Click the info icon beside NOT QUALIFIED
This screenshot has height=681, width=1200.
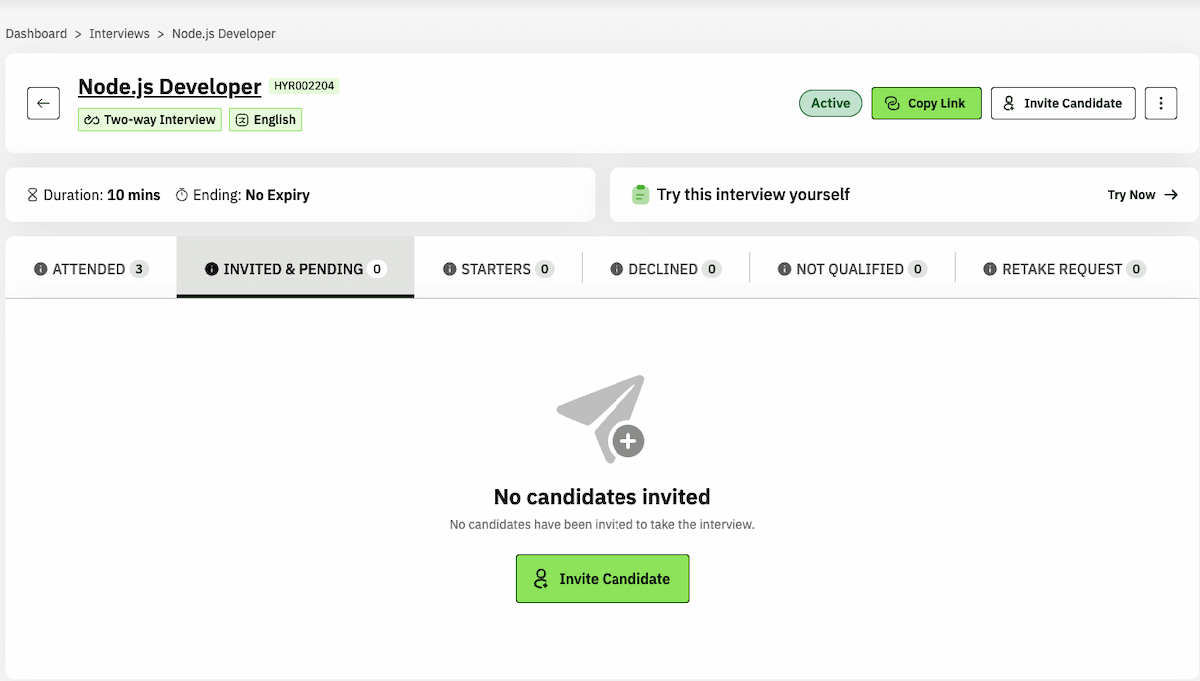coord(785,269)
